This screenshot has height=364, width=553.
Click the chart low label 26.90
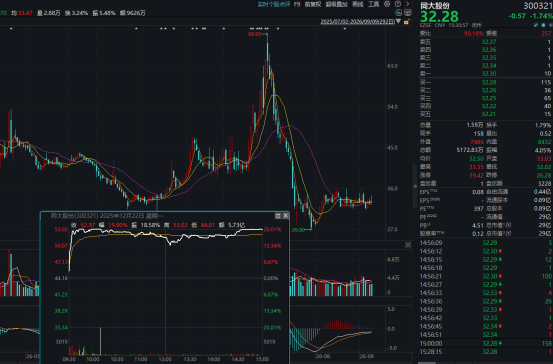coord(298,230)
